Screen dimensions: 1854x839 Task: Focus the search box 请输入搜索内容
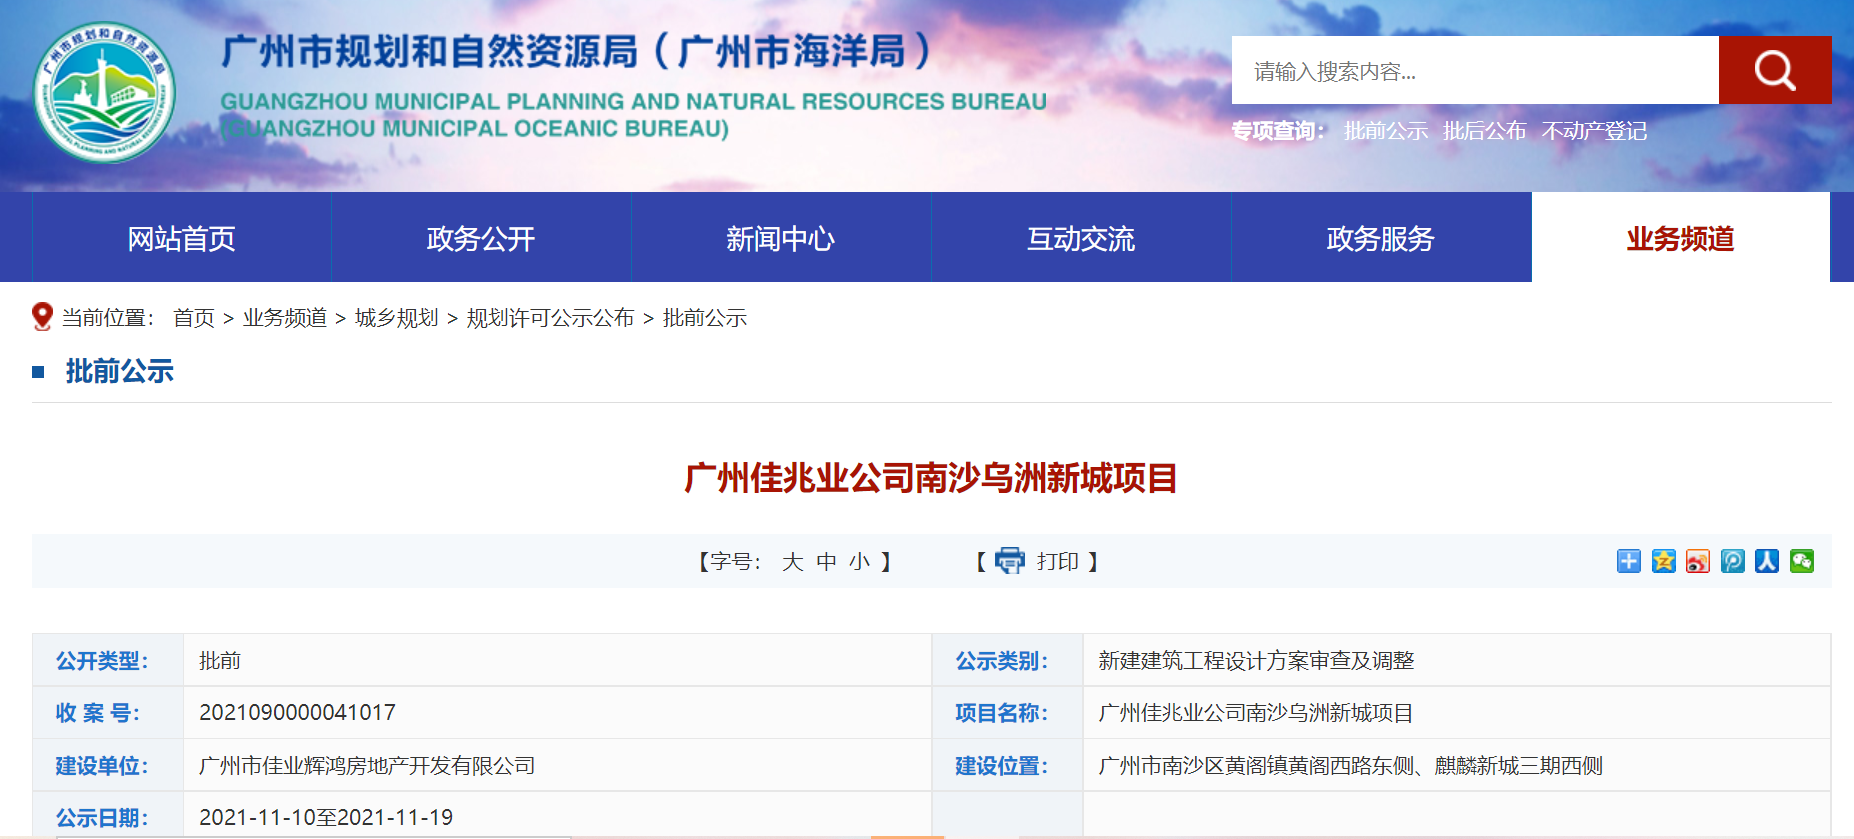(x=1475, y=70)
